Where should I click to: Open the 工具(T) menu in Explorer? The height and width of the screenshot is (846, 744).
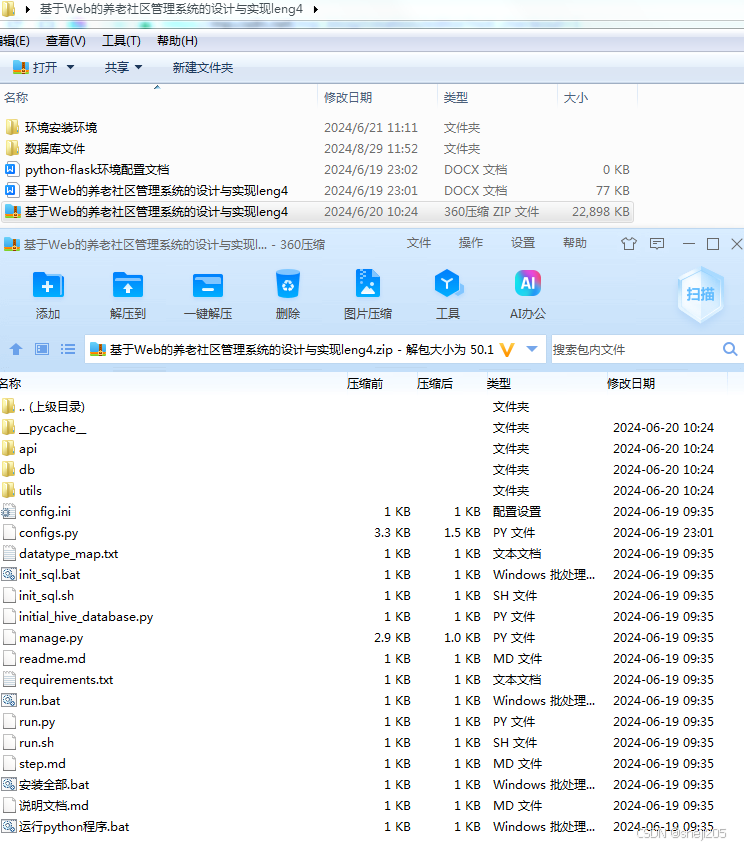pyautogui.click(x=121, y=41)
